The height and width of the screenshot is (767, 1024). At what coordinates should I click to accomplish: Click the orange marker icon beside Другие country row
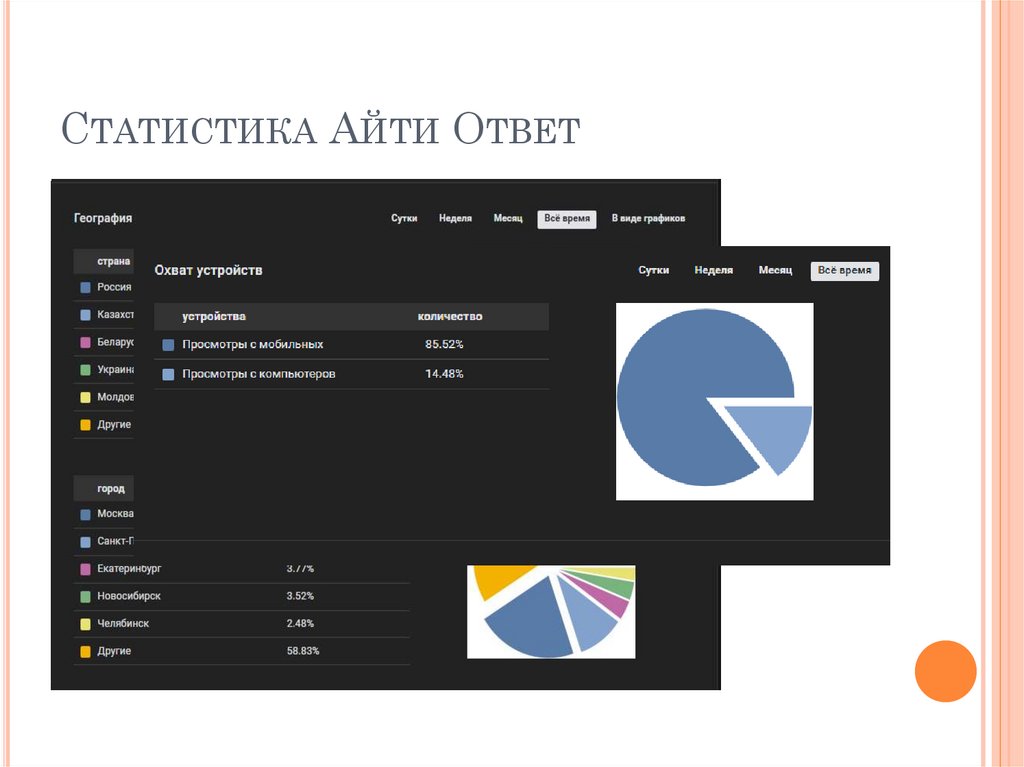coord(83,424)
